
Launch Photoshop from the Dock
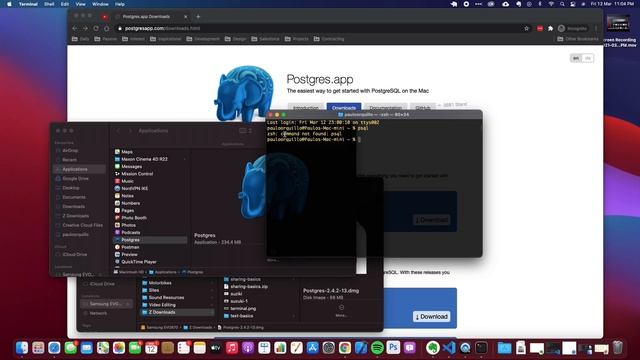pyautogui.click(x=393, y=348)
